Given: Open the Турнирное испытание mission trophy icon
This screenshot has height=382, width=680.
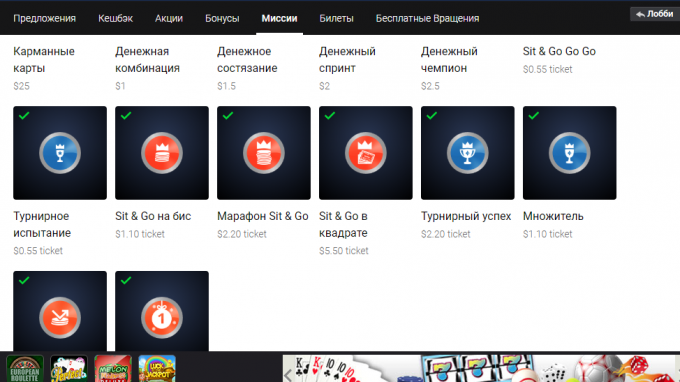Looking at the screenshot, I should tap(60, 153).
